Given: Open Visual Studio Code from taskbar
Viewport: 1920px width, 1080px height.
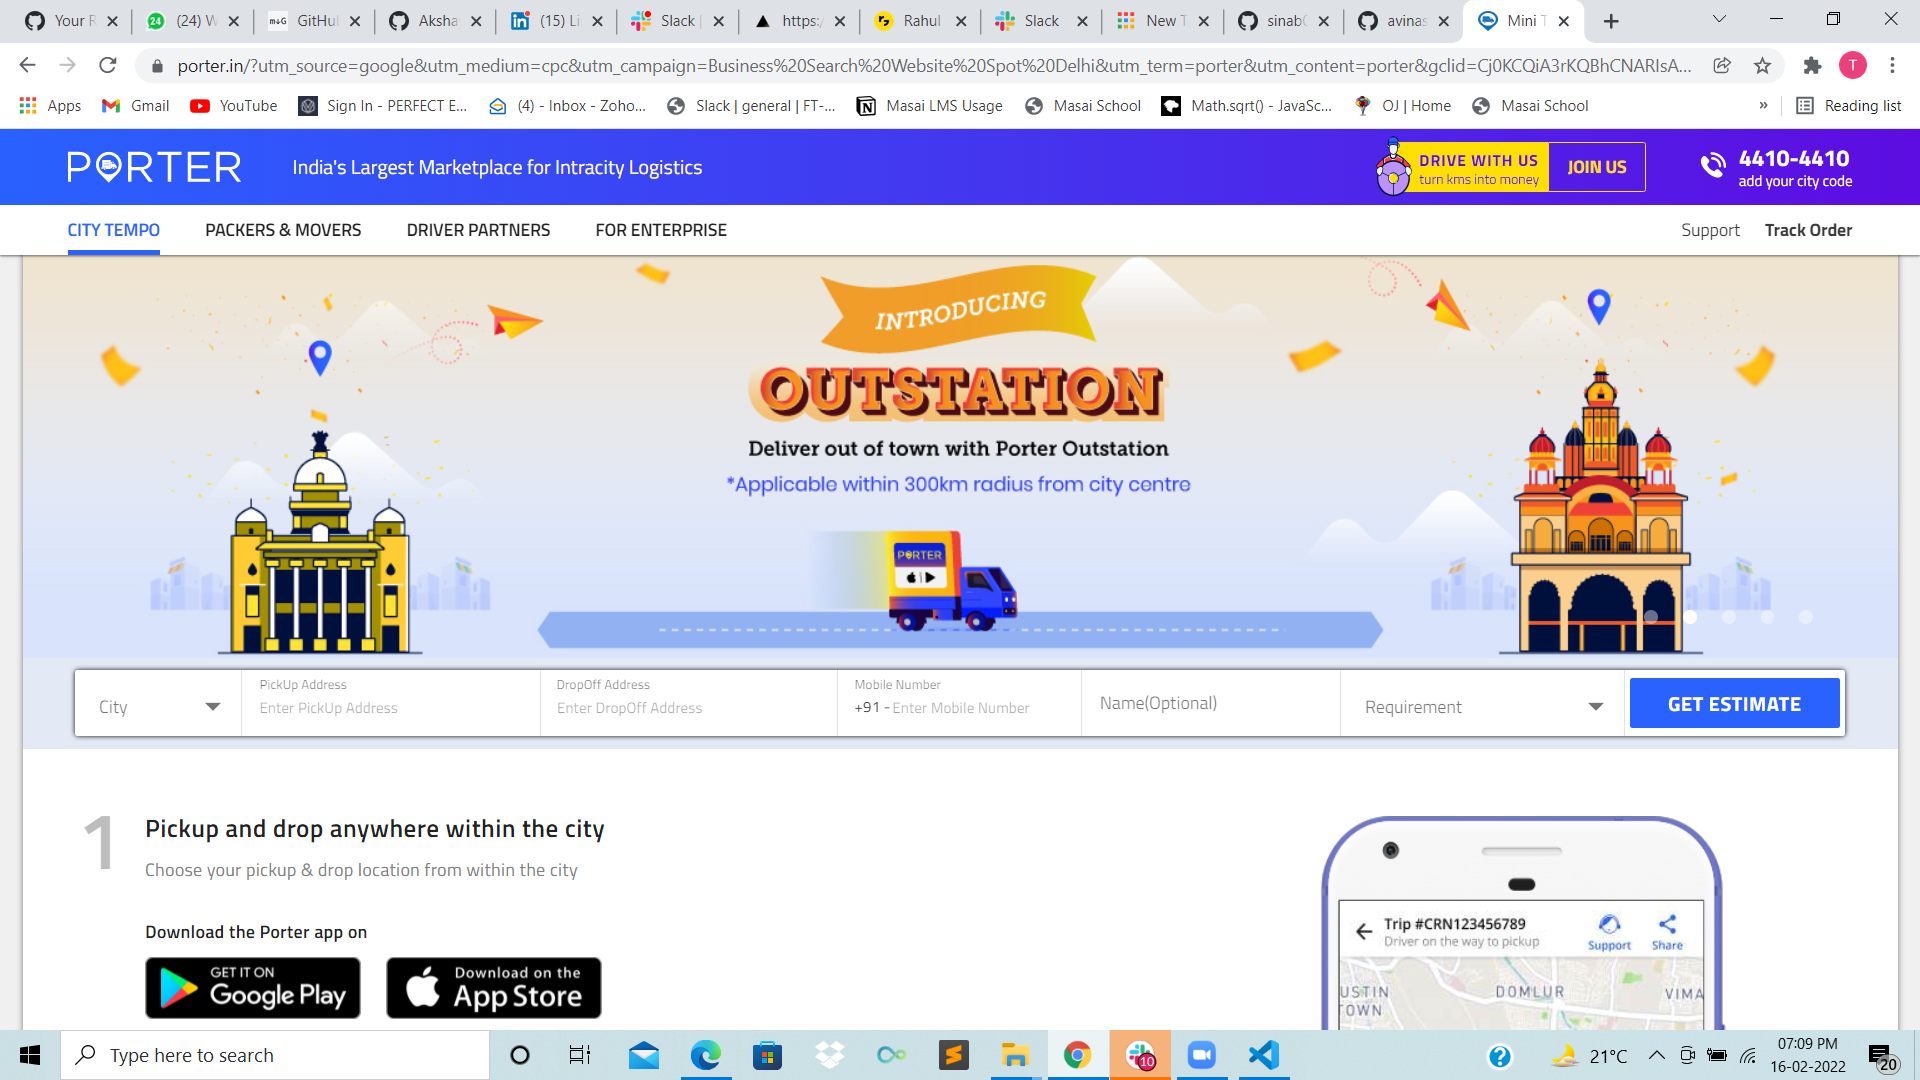Looking at the screenshot, I should click(1264, 1055).
